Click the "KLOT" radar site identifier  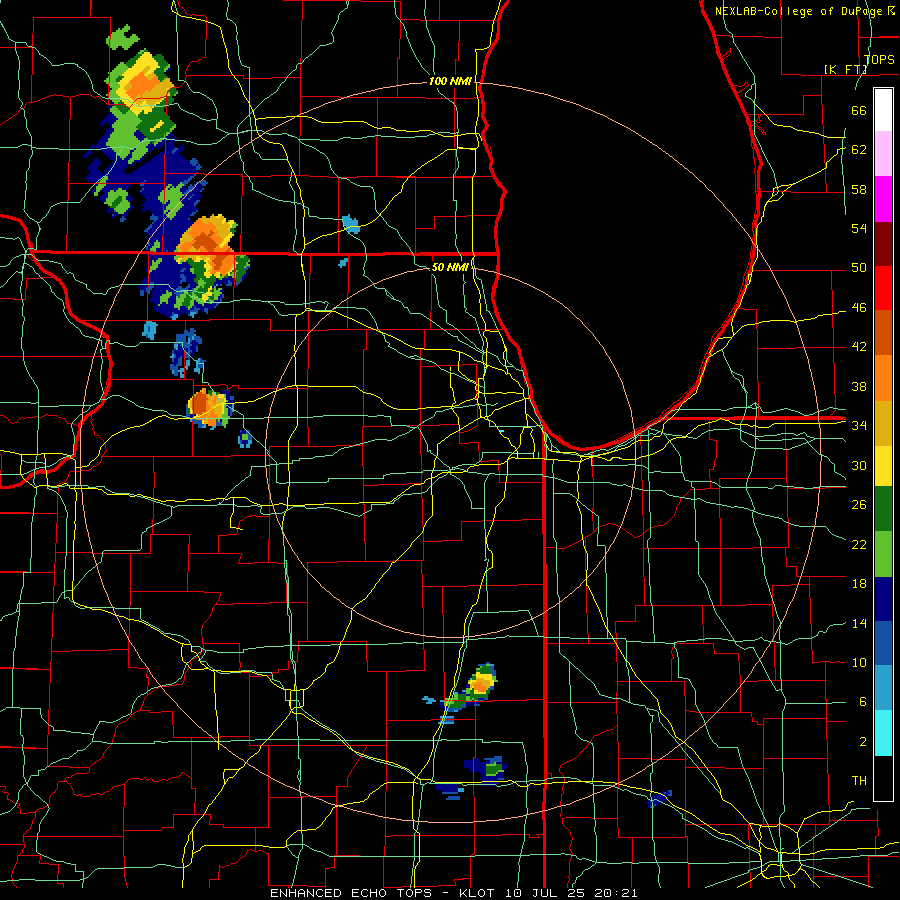(x=479, y=893)
